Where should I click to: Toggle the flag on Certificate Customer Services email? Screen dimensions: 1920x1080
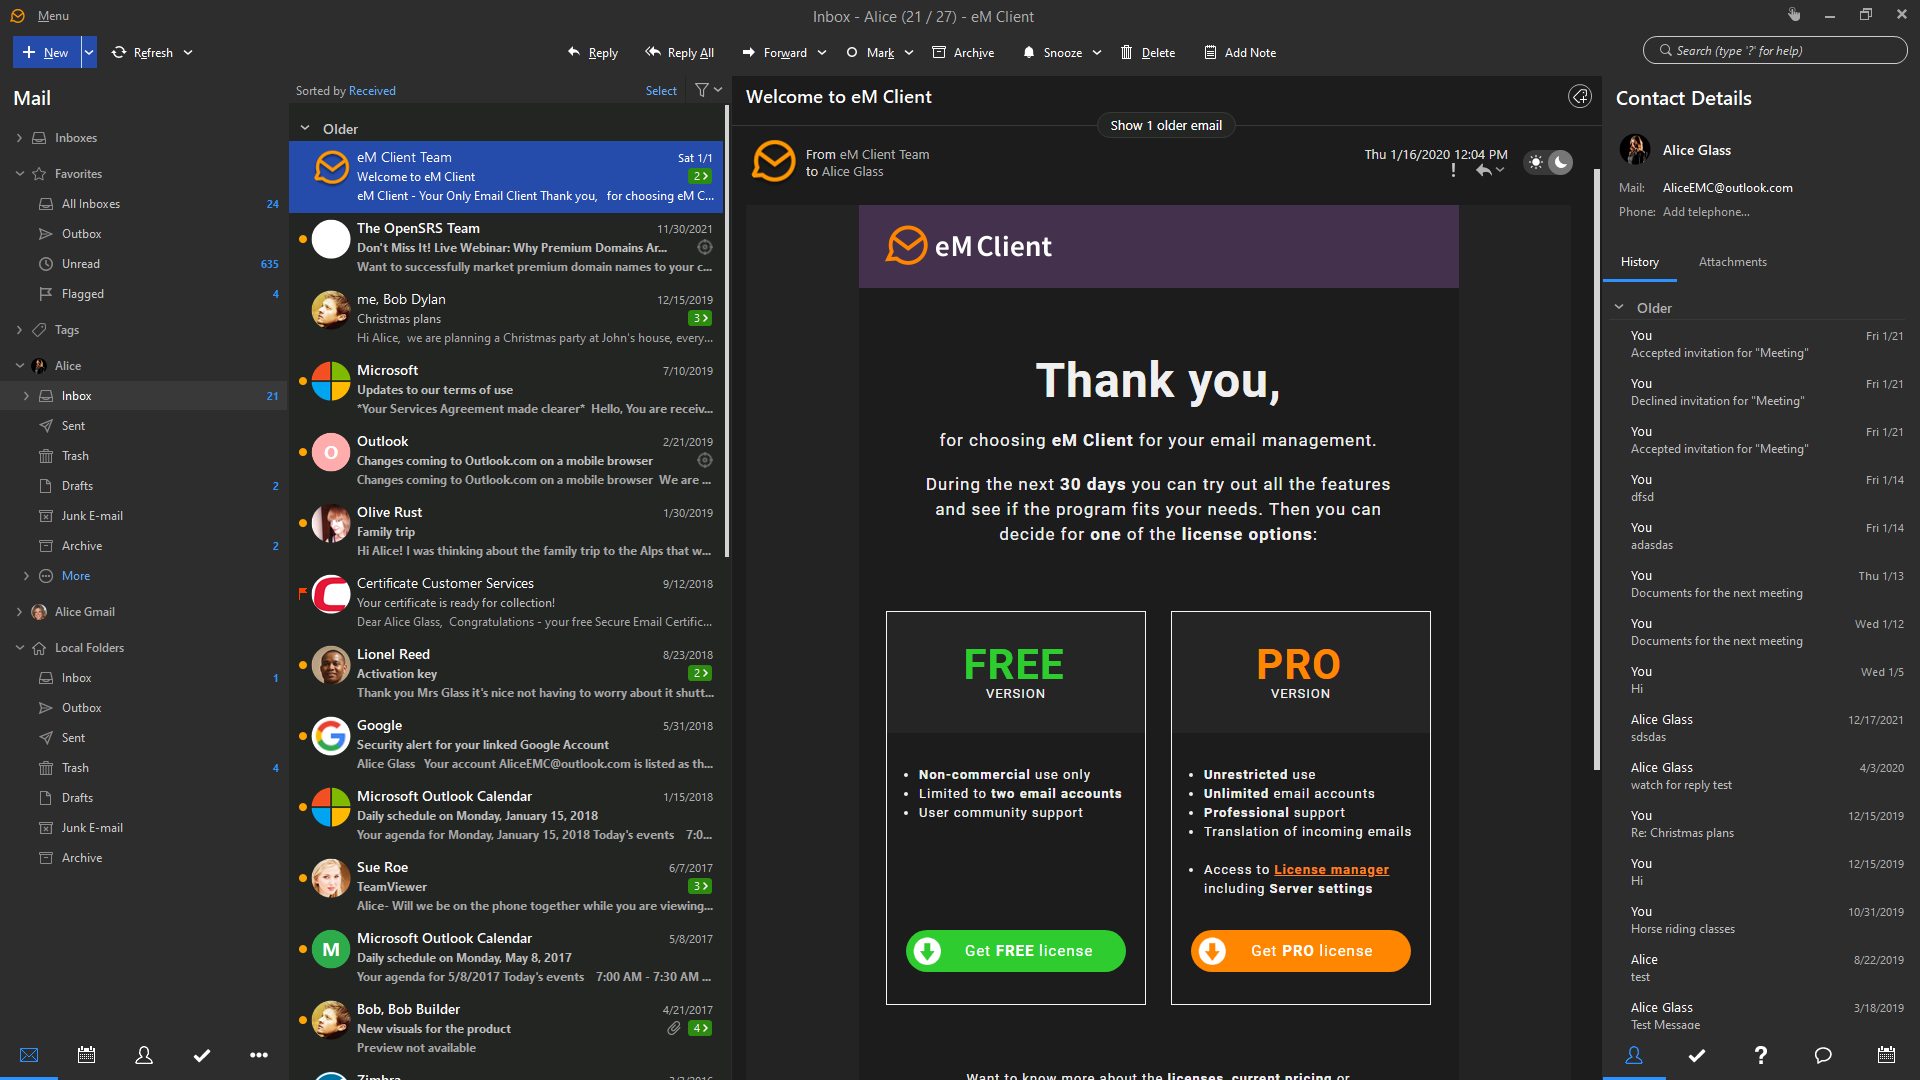click(x=303, y=594)
